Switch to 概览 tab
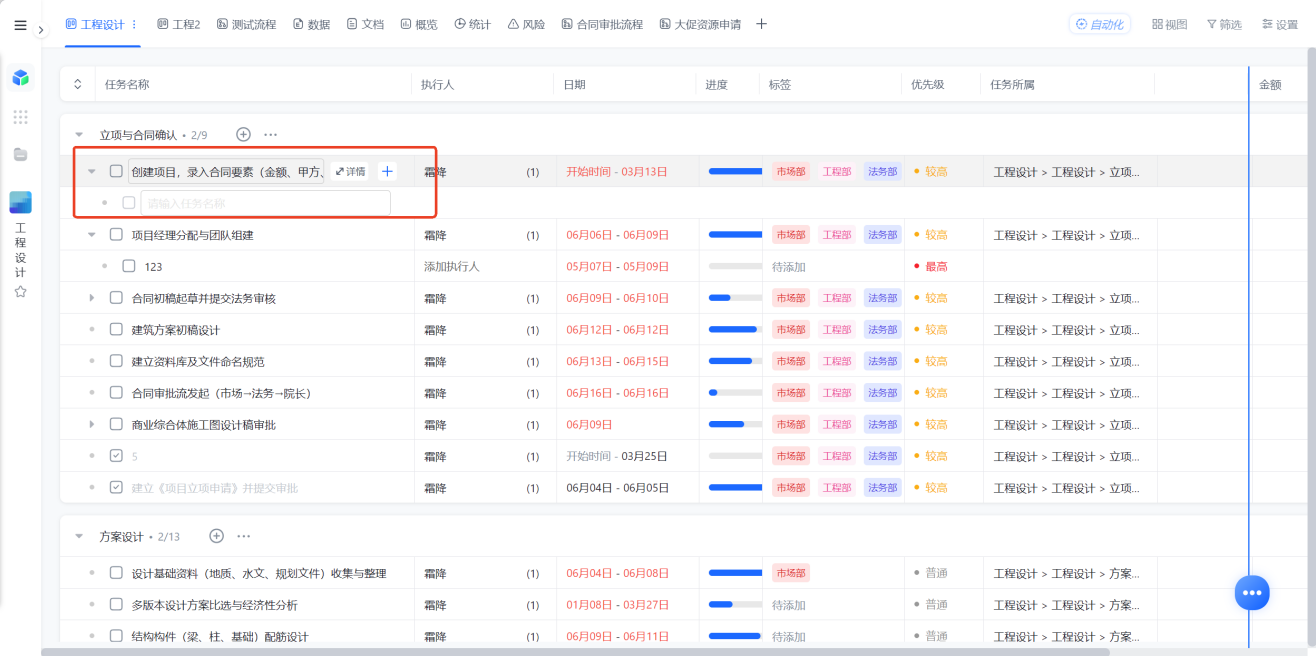 pos(419,24)
